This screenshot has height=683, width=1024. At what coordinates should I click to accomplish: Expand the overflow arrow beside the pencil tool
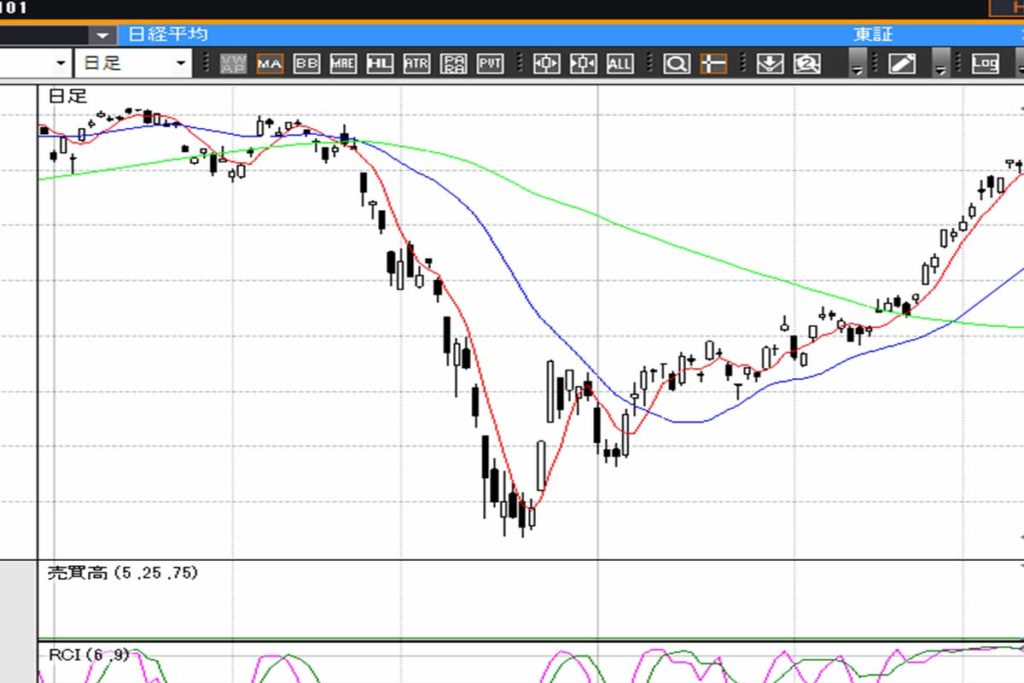click(941, 66)
